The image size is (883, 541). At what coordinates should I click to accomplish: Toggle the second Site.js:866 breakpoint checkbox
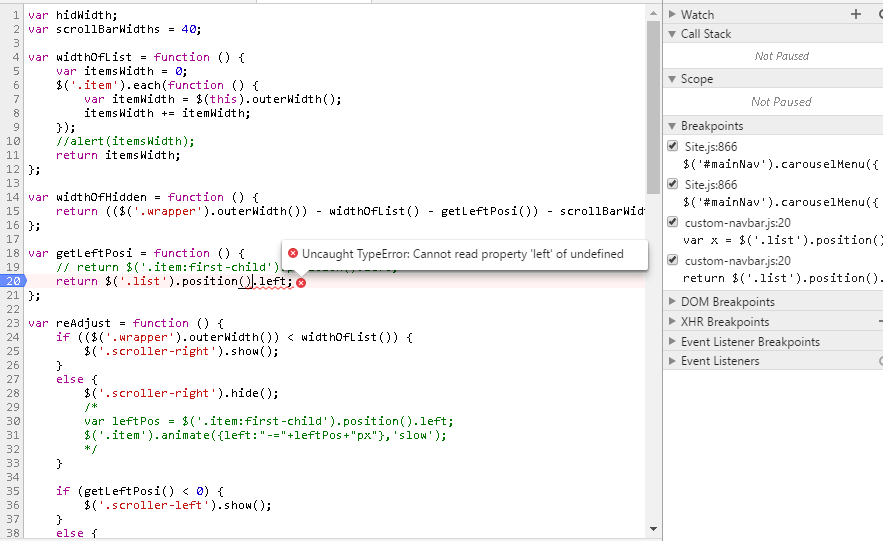click(672, 184)
